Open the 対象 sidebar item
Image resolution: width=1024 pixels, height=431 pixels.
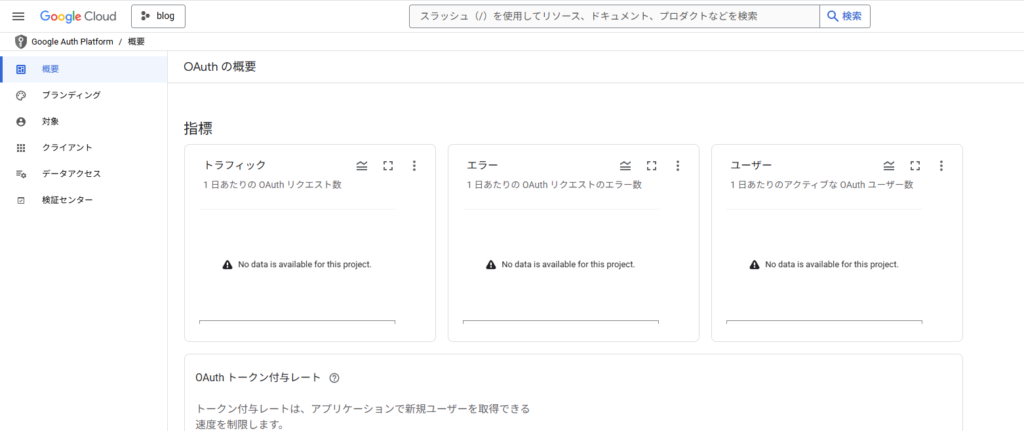click(84, 121)
